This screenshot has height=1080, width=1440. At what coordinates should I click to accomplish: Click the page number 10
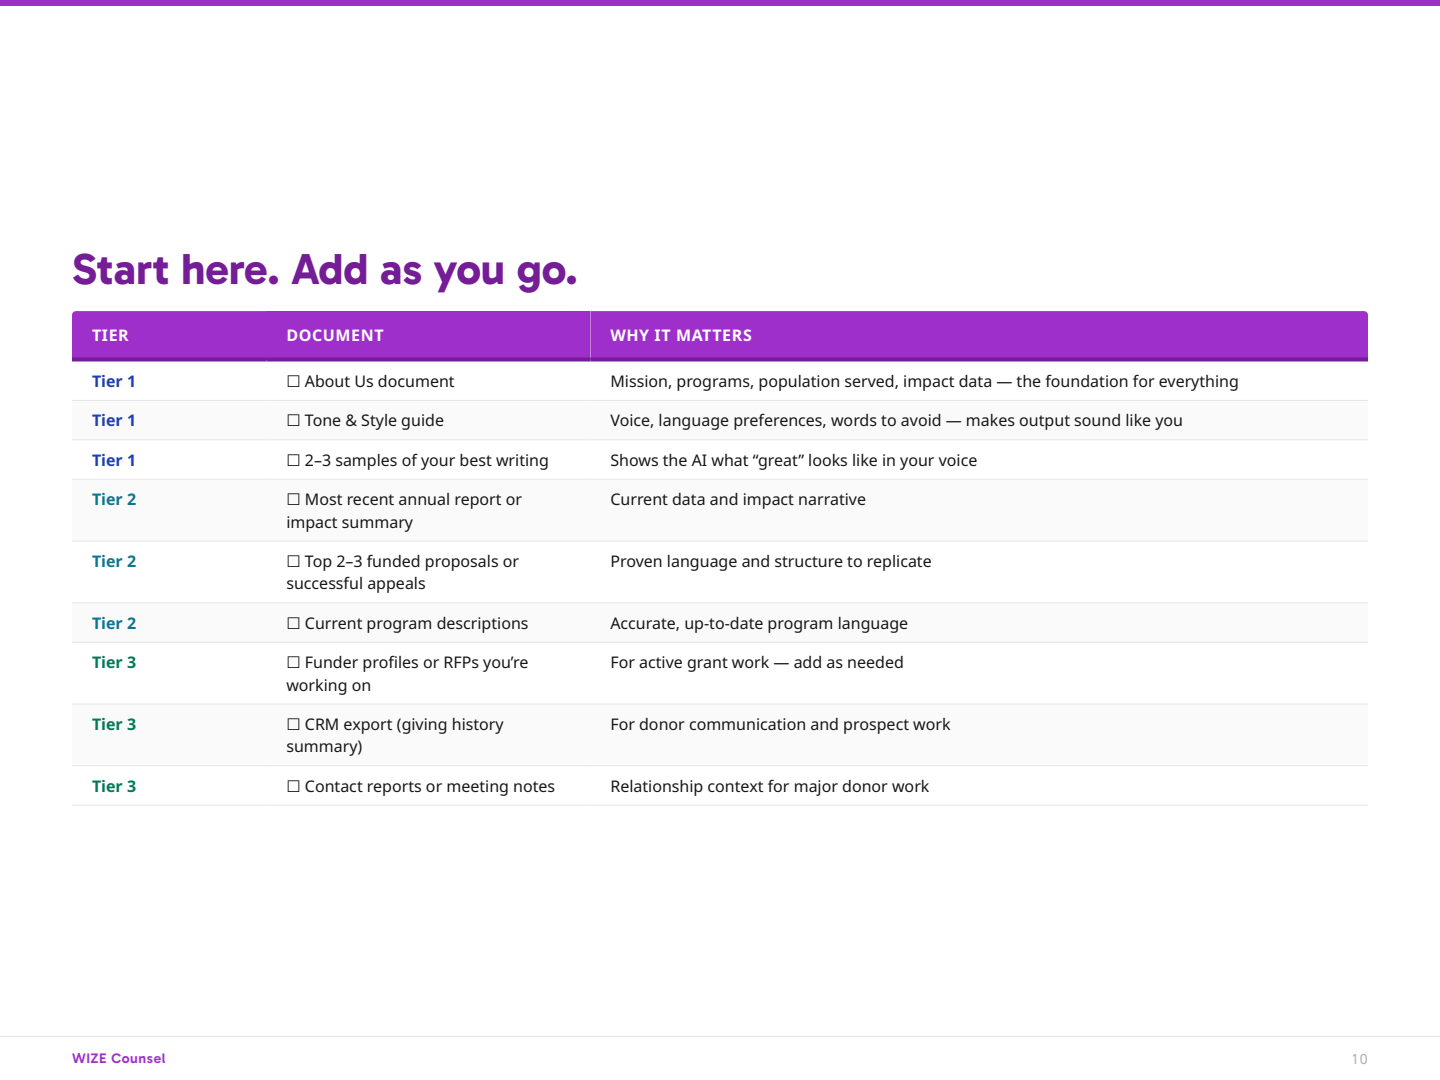coord(1360,1058)
